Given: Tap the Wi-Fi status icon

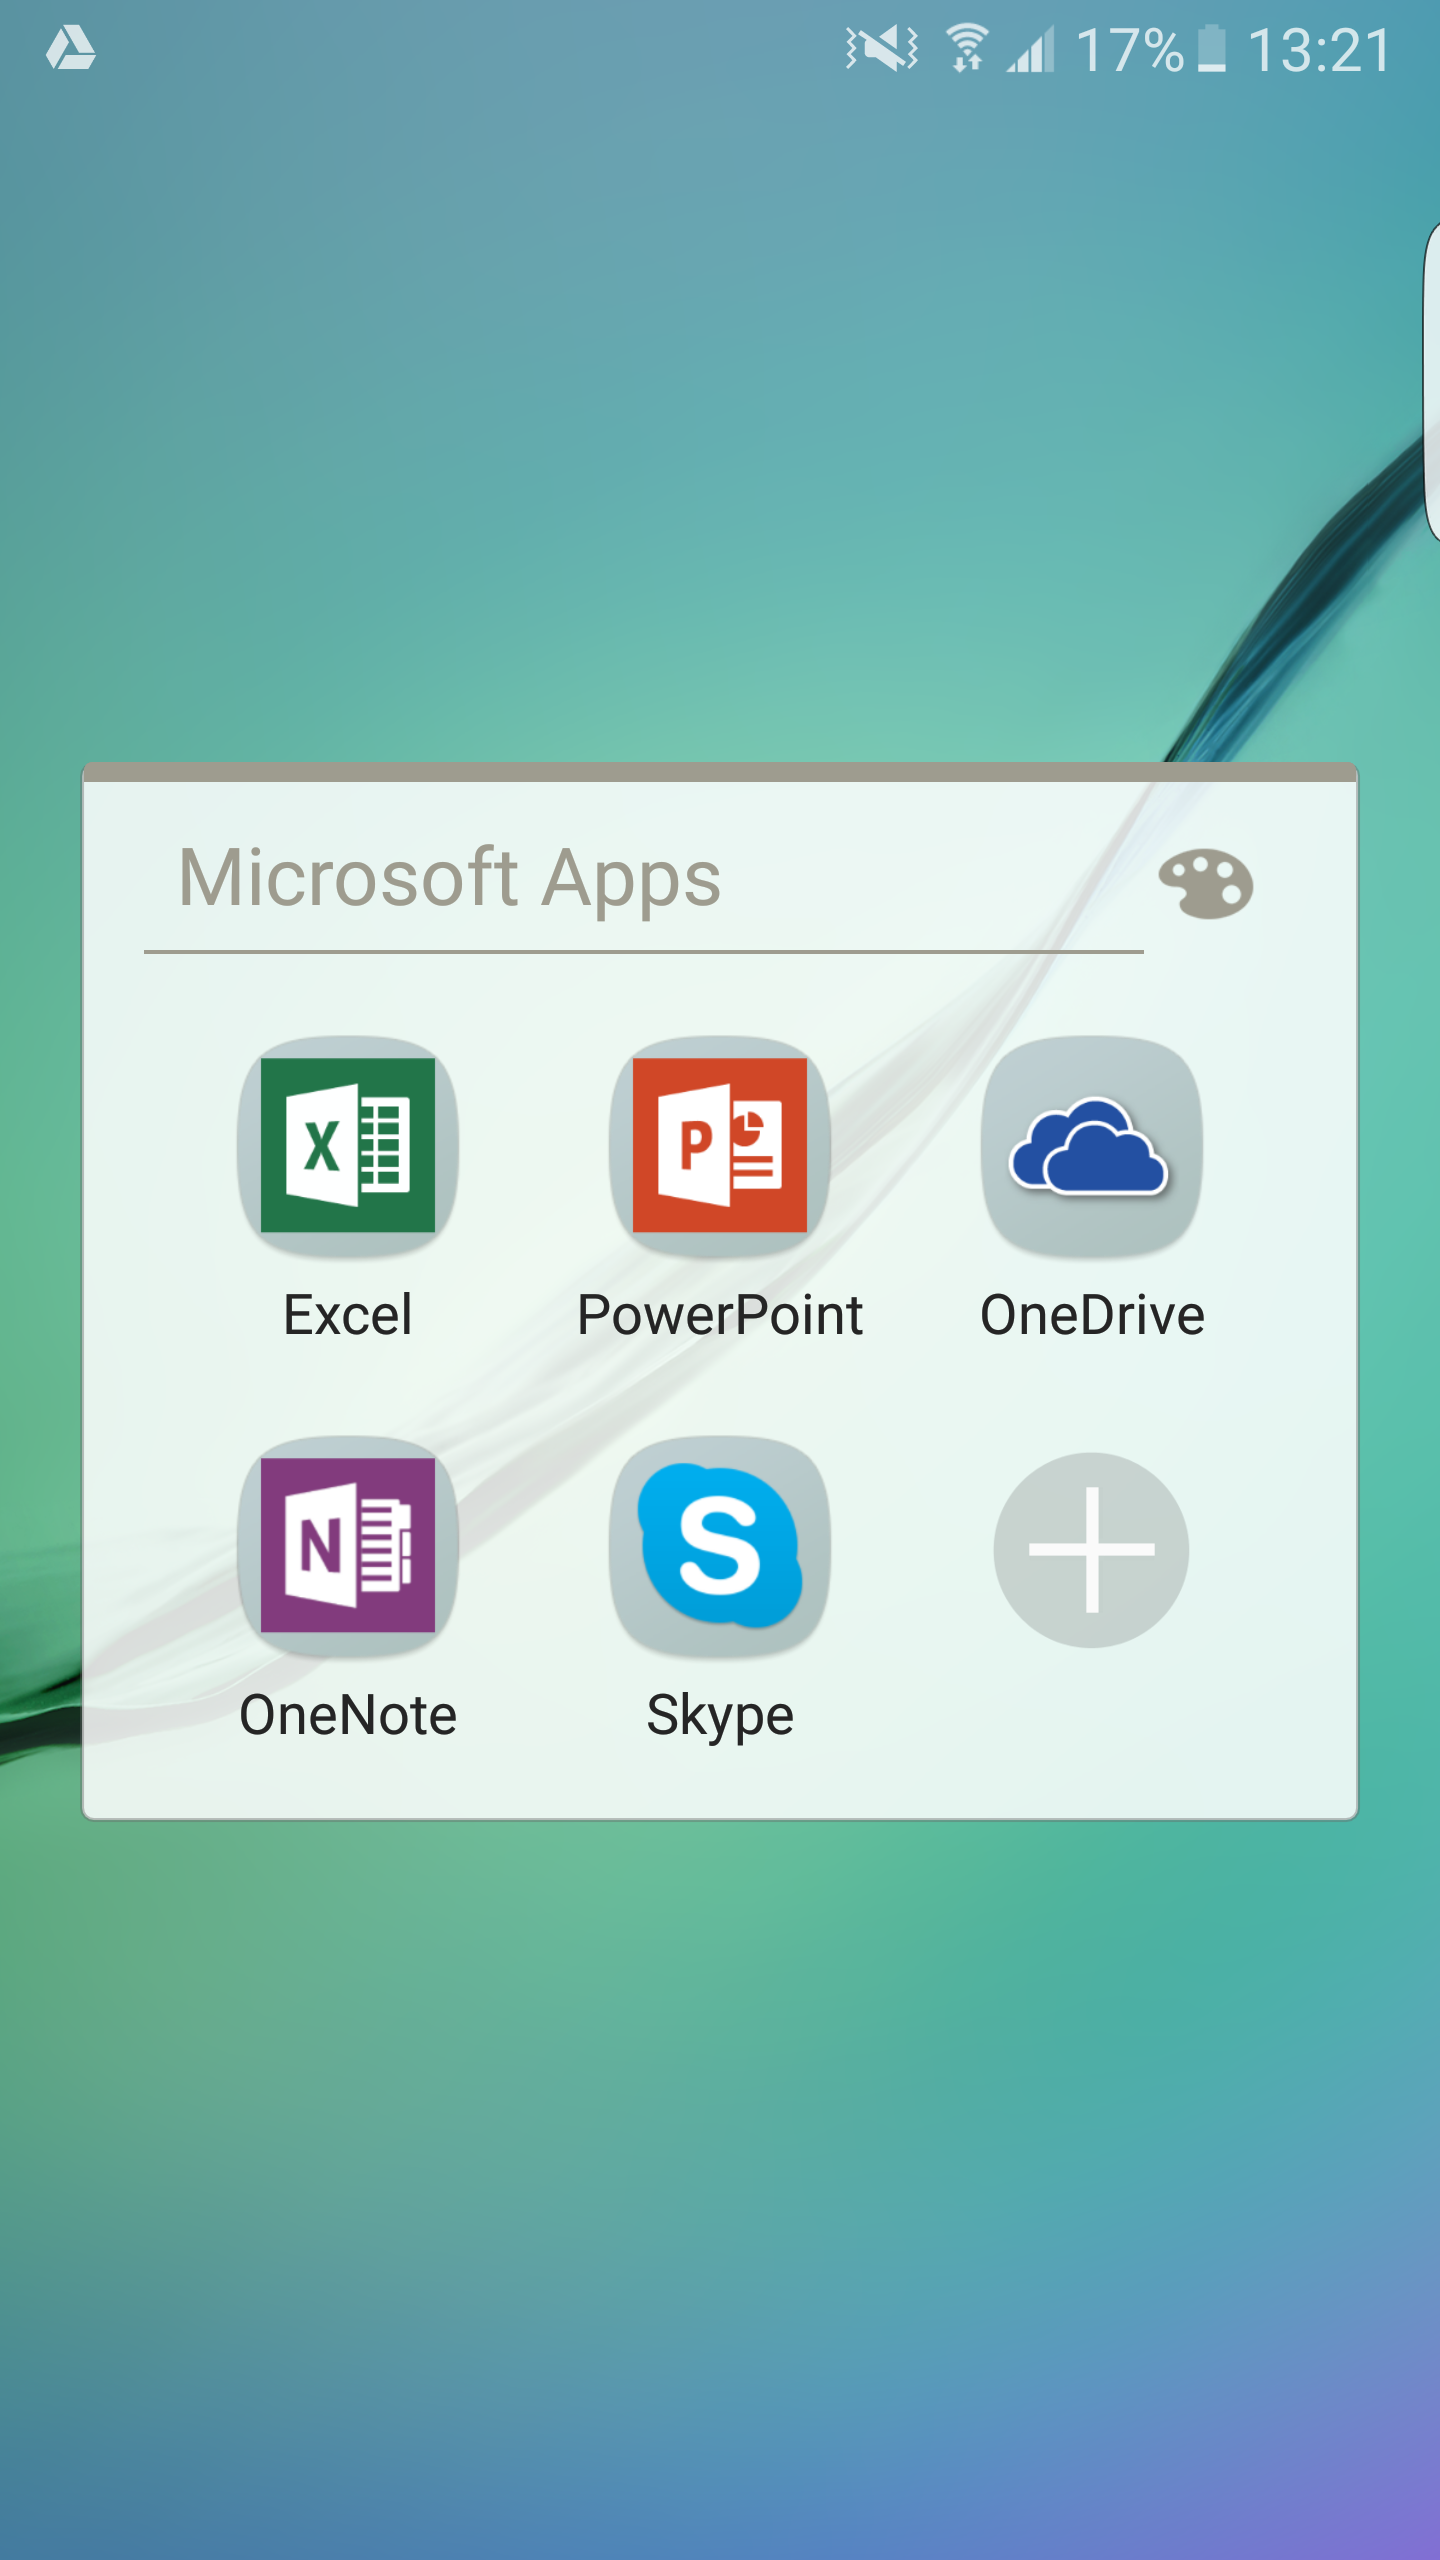Looking at the screenshot, I should pos(967,49).
